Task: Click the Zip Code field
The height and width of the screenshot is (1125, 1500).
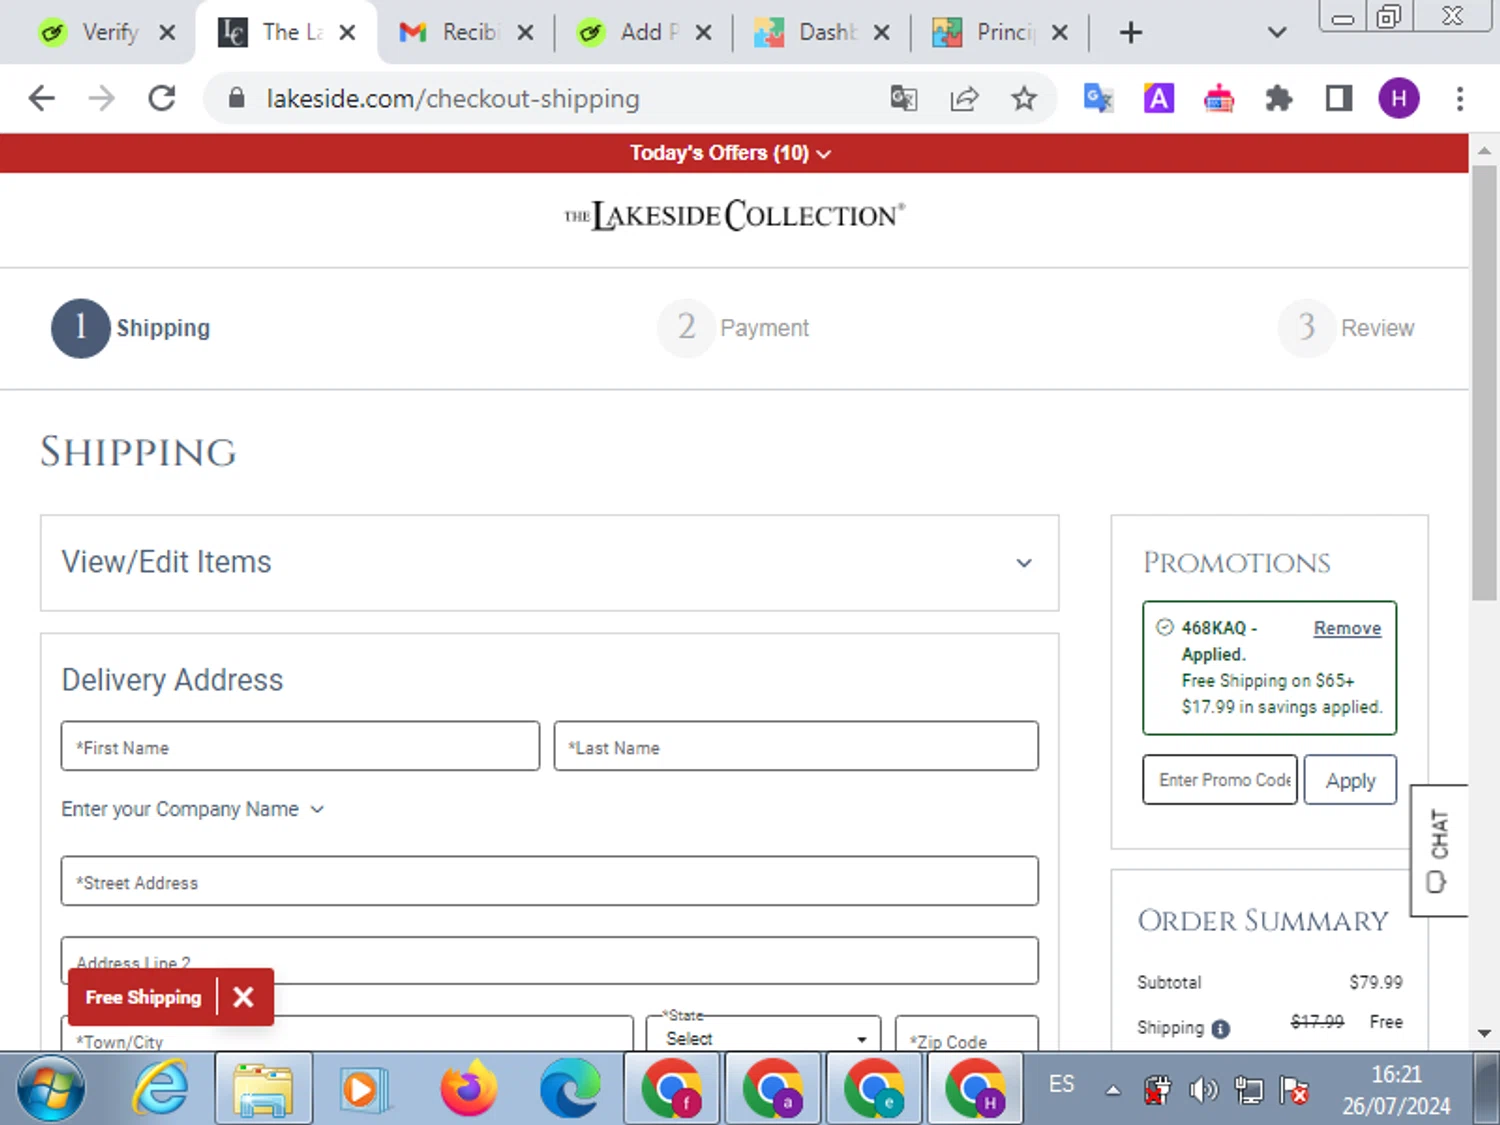Action: [967, 1035]
